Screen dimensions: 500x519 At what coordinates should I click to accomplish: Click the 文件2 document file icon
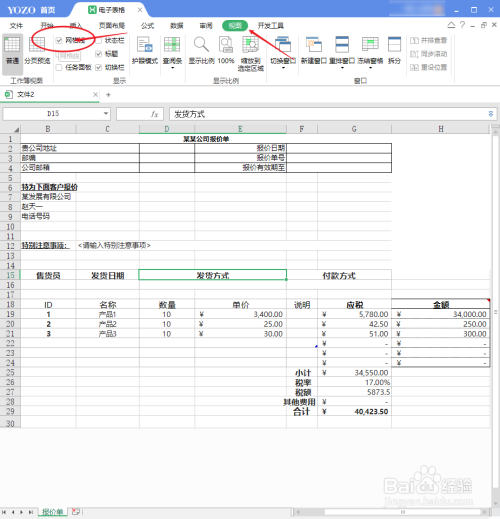pos(9,95)
